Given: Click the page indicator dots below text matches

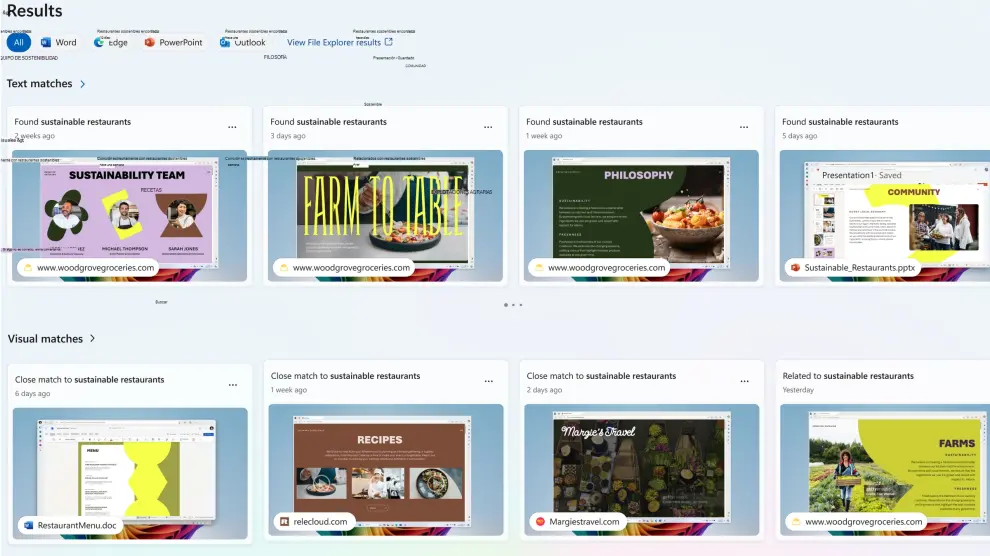Looking at the screenshot, I should 513,304.
